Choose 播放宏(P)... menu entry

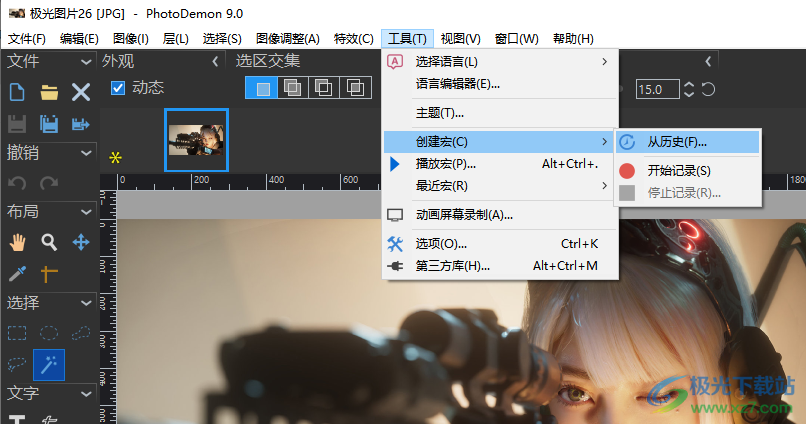pos(499,163)
